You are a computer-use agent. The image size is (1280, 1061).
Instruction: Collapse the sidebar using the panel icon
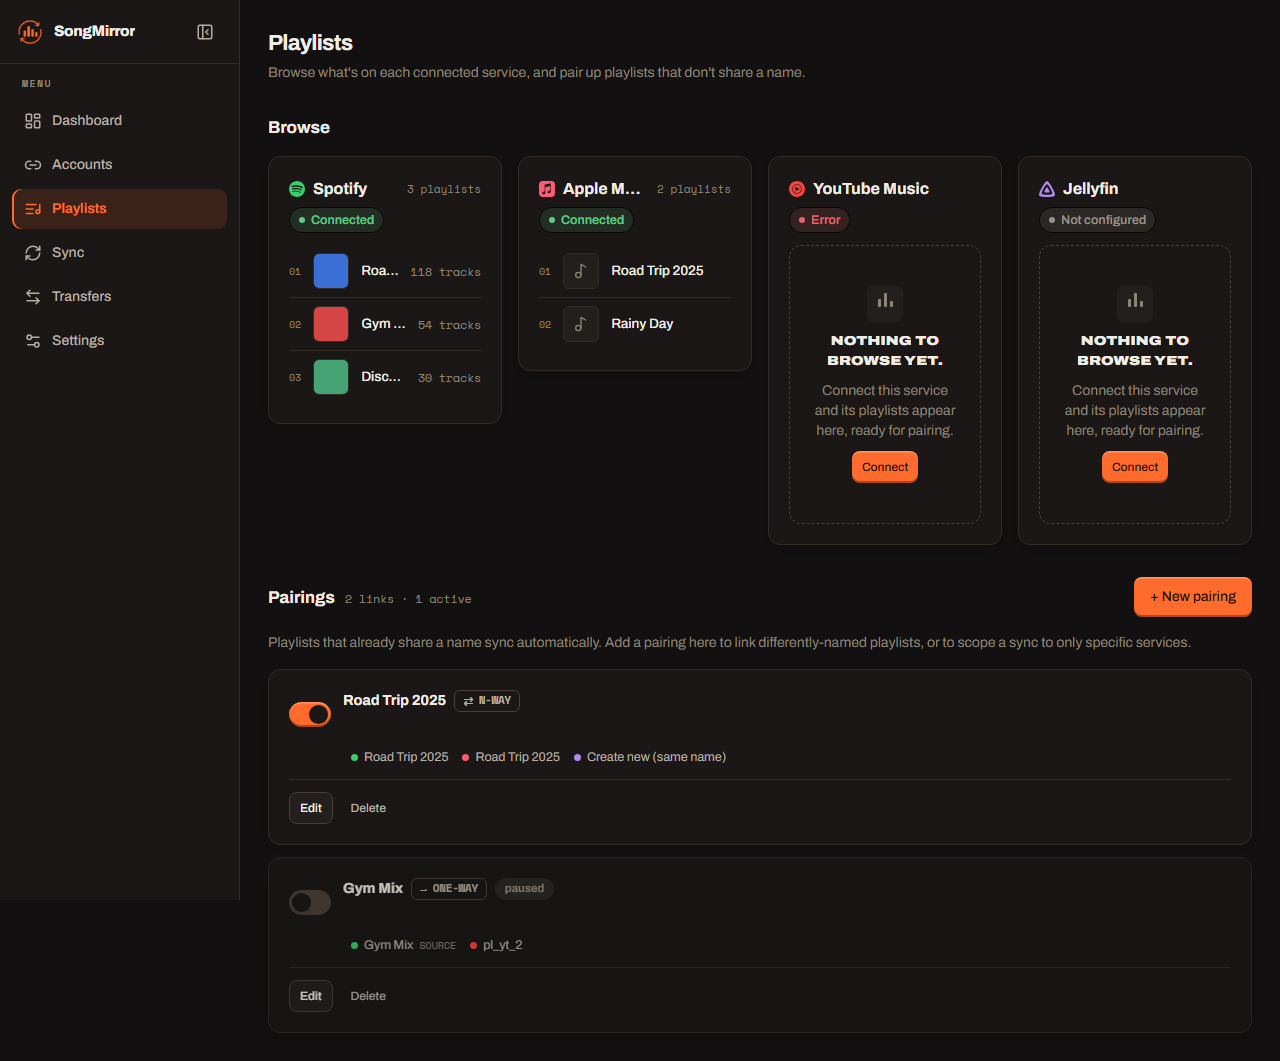(x=205, y=32)
